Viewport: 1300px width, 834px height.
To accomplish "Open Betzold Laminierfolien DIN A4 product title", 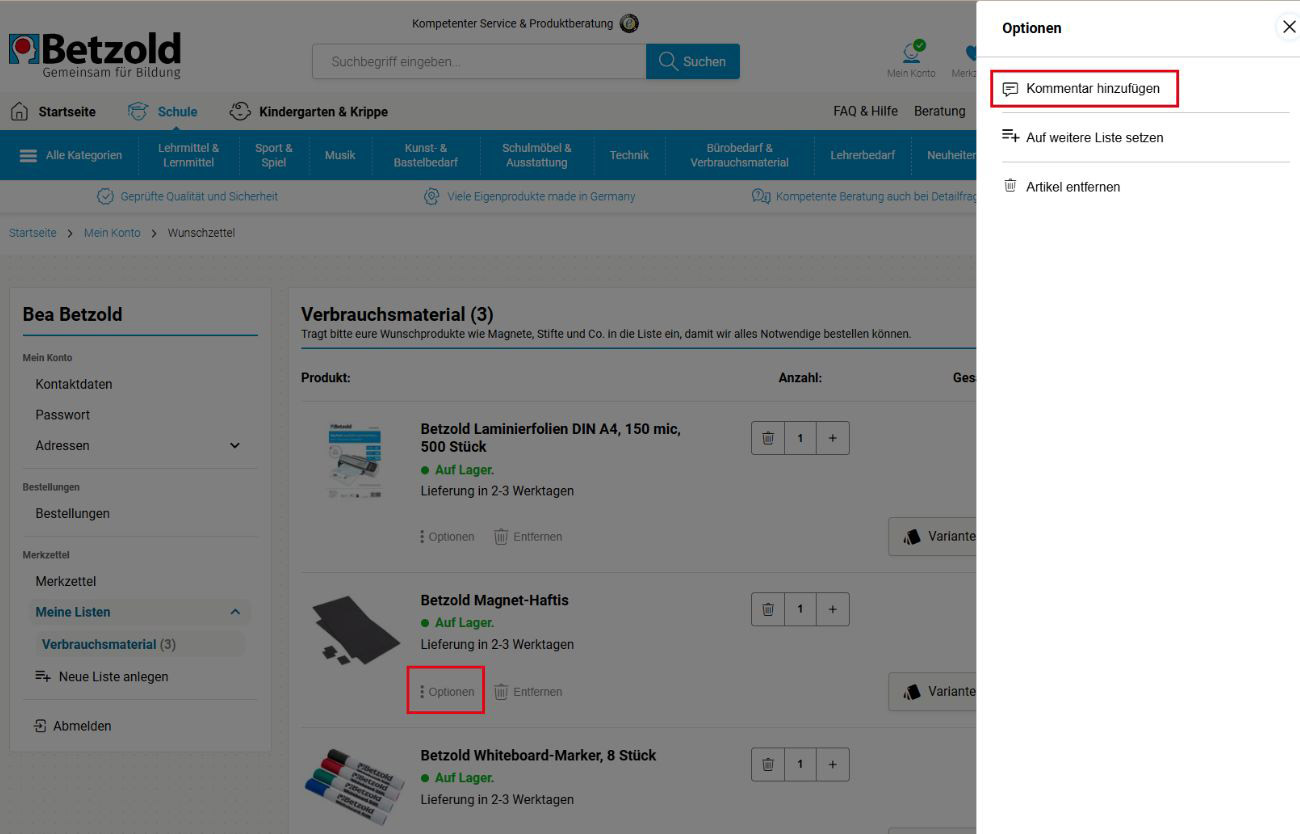I will pos(550,437).
